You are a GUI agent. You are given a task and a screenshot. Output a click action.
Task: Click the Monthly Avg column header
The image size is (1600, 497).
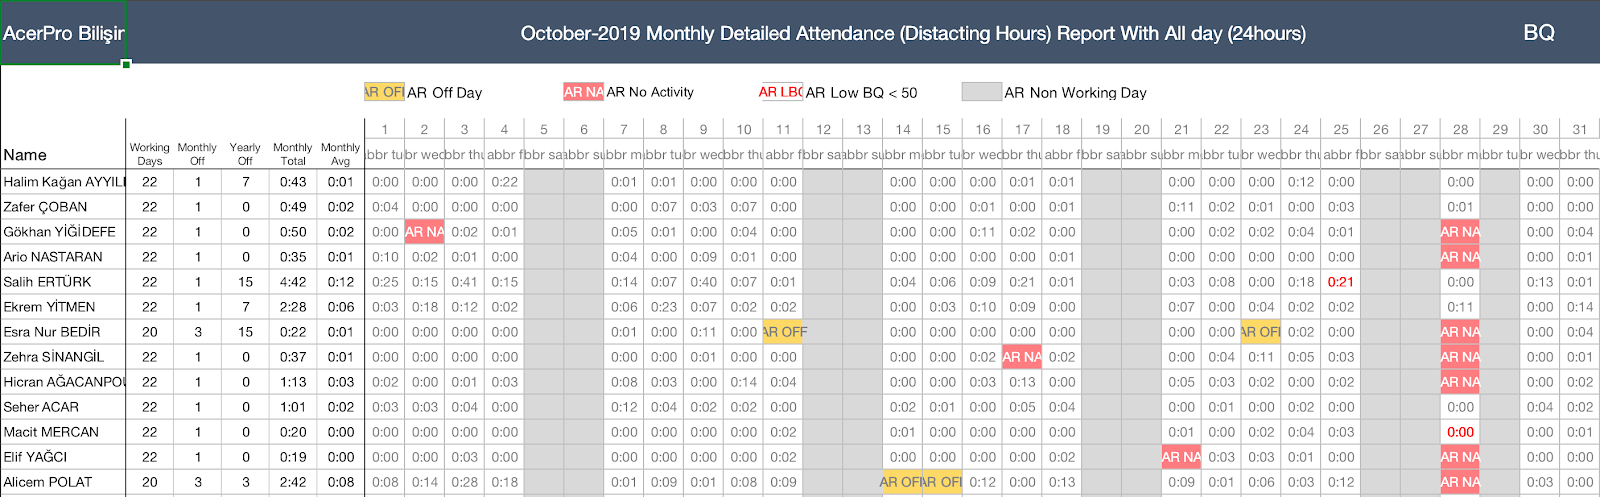tap(340, 154)
